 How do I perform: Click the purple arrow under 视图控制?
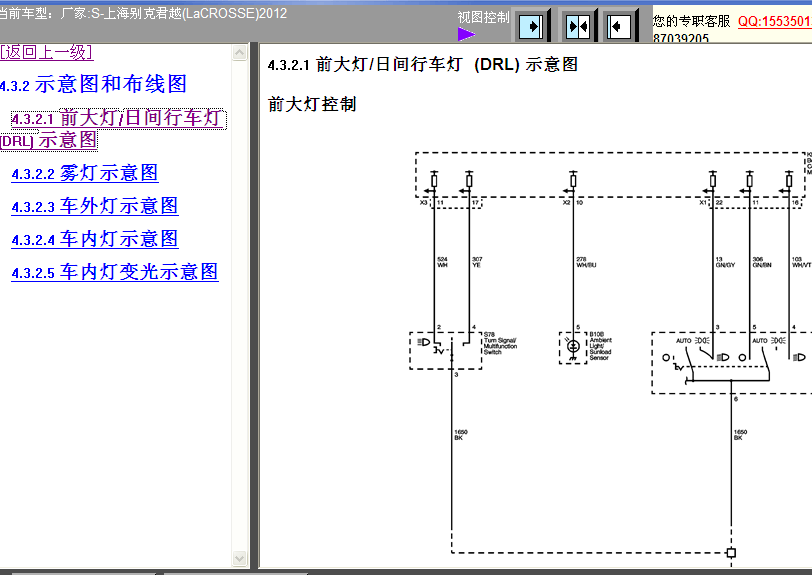467,34
